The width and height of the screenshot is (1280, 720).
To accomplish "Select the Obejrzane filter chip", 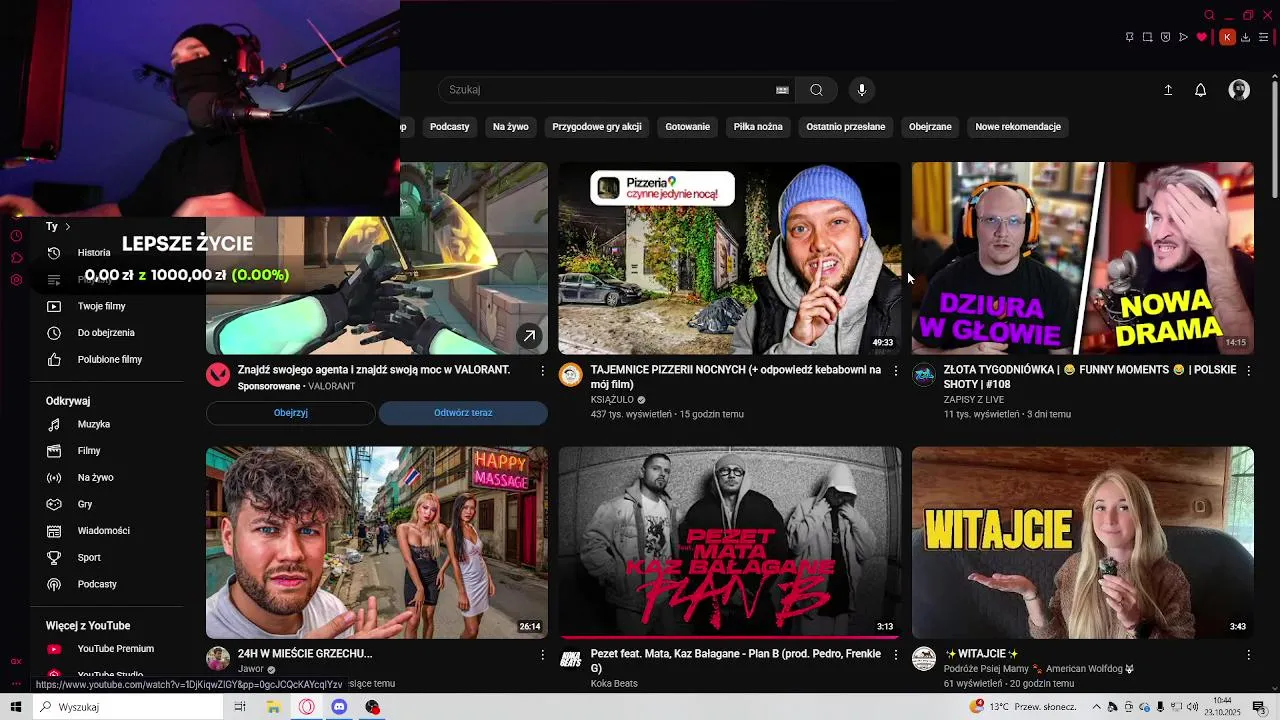I will pos(930,127).
